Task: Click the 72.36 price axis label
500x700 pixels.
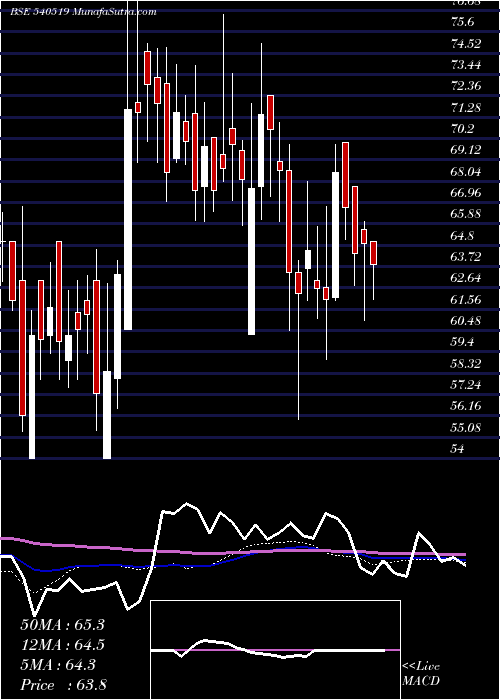Action: pos(466,86)
